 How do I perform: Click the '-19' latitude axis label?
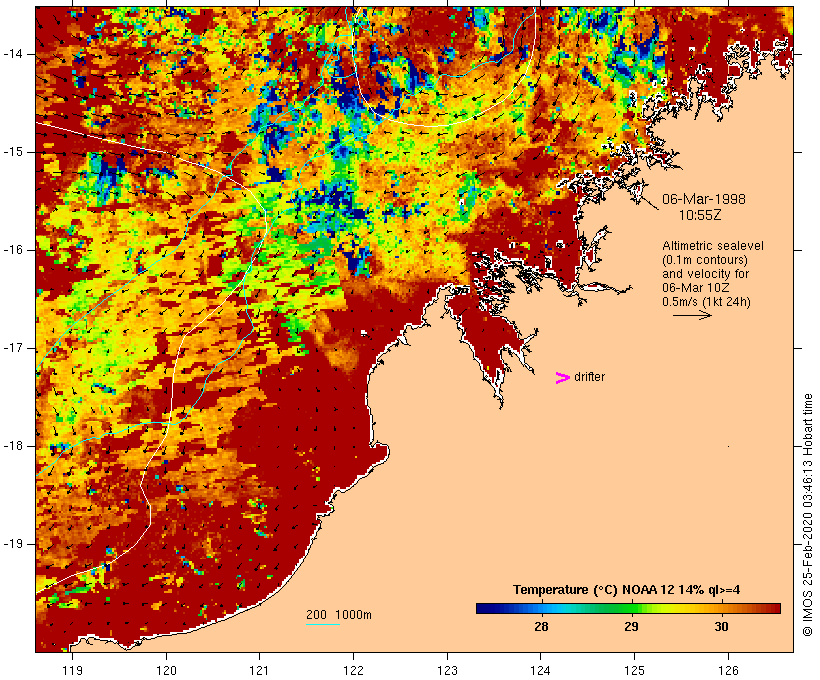pos(12,544)
